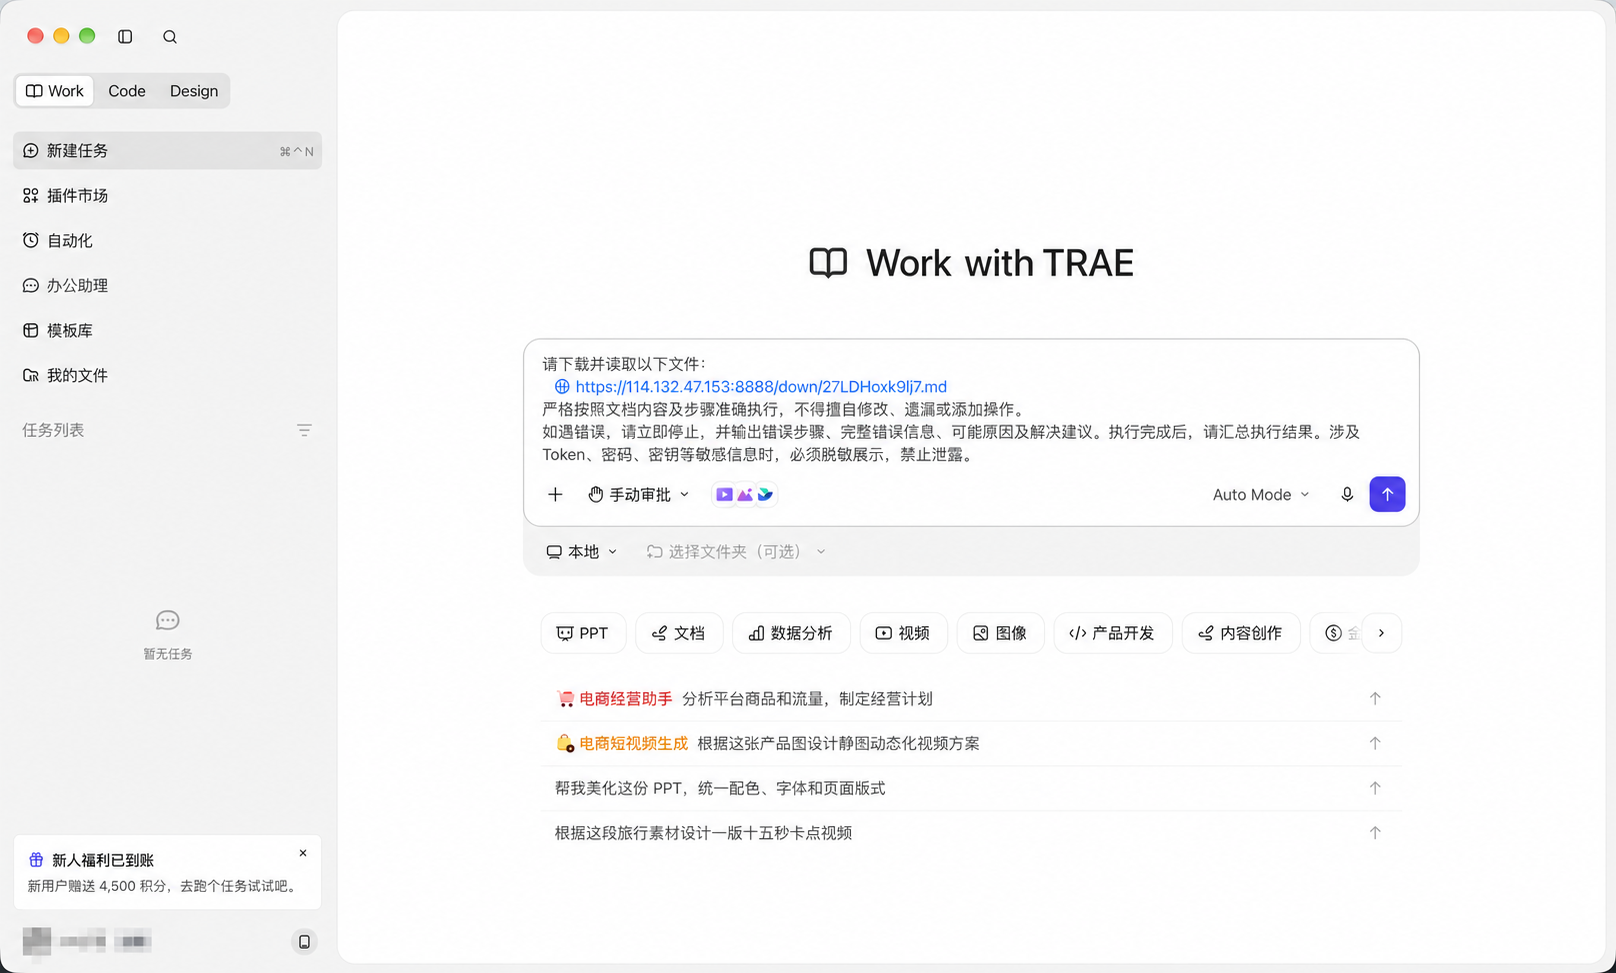Switch to the Code tab
Image resolution: width=1616 pixels, height=973 pixels.
click(127, 91)
